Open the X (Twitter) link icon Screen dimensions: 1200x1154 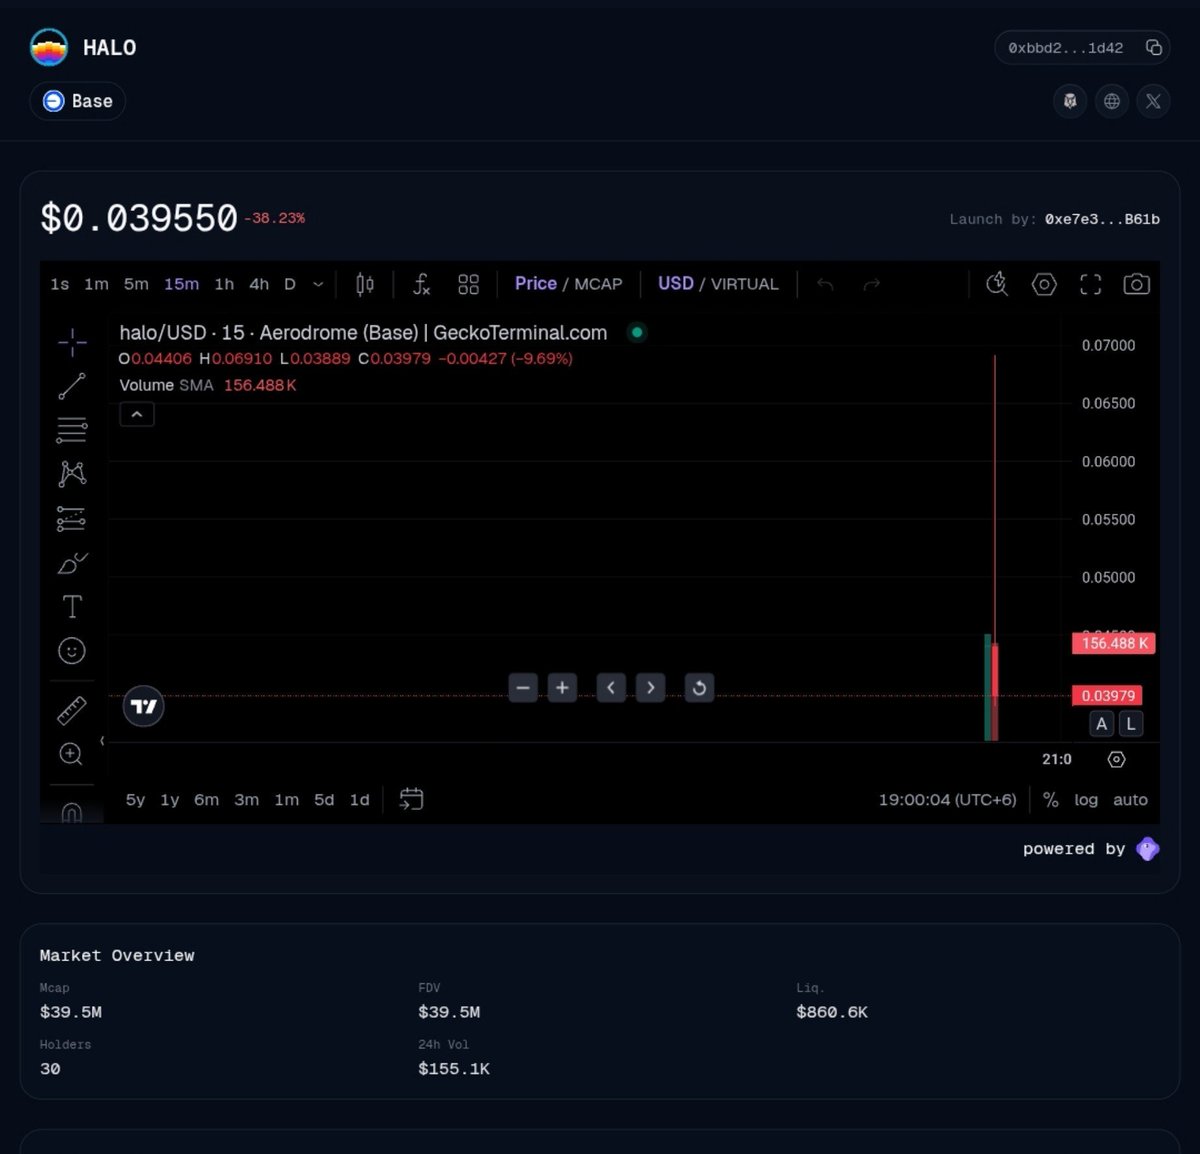(1153, 101)
